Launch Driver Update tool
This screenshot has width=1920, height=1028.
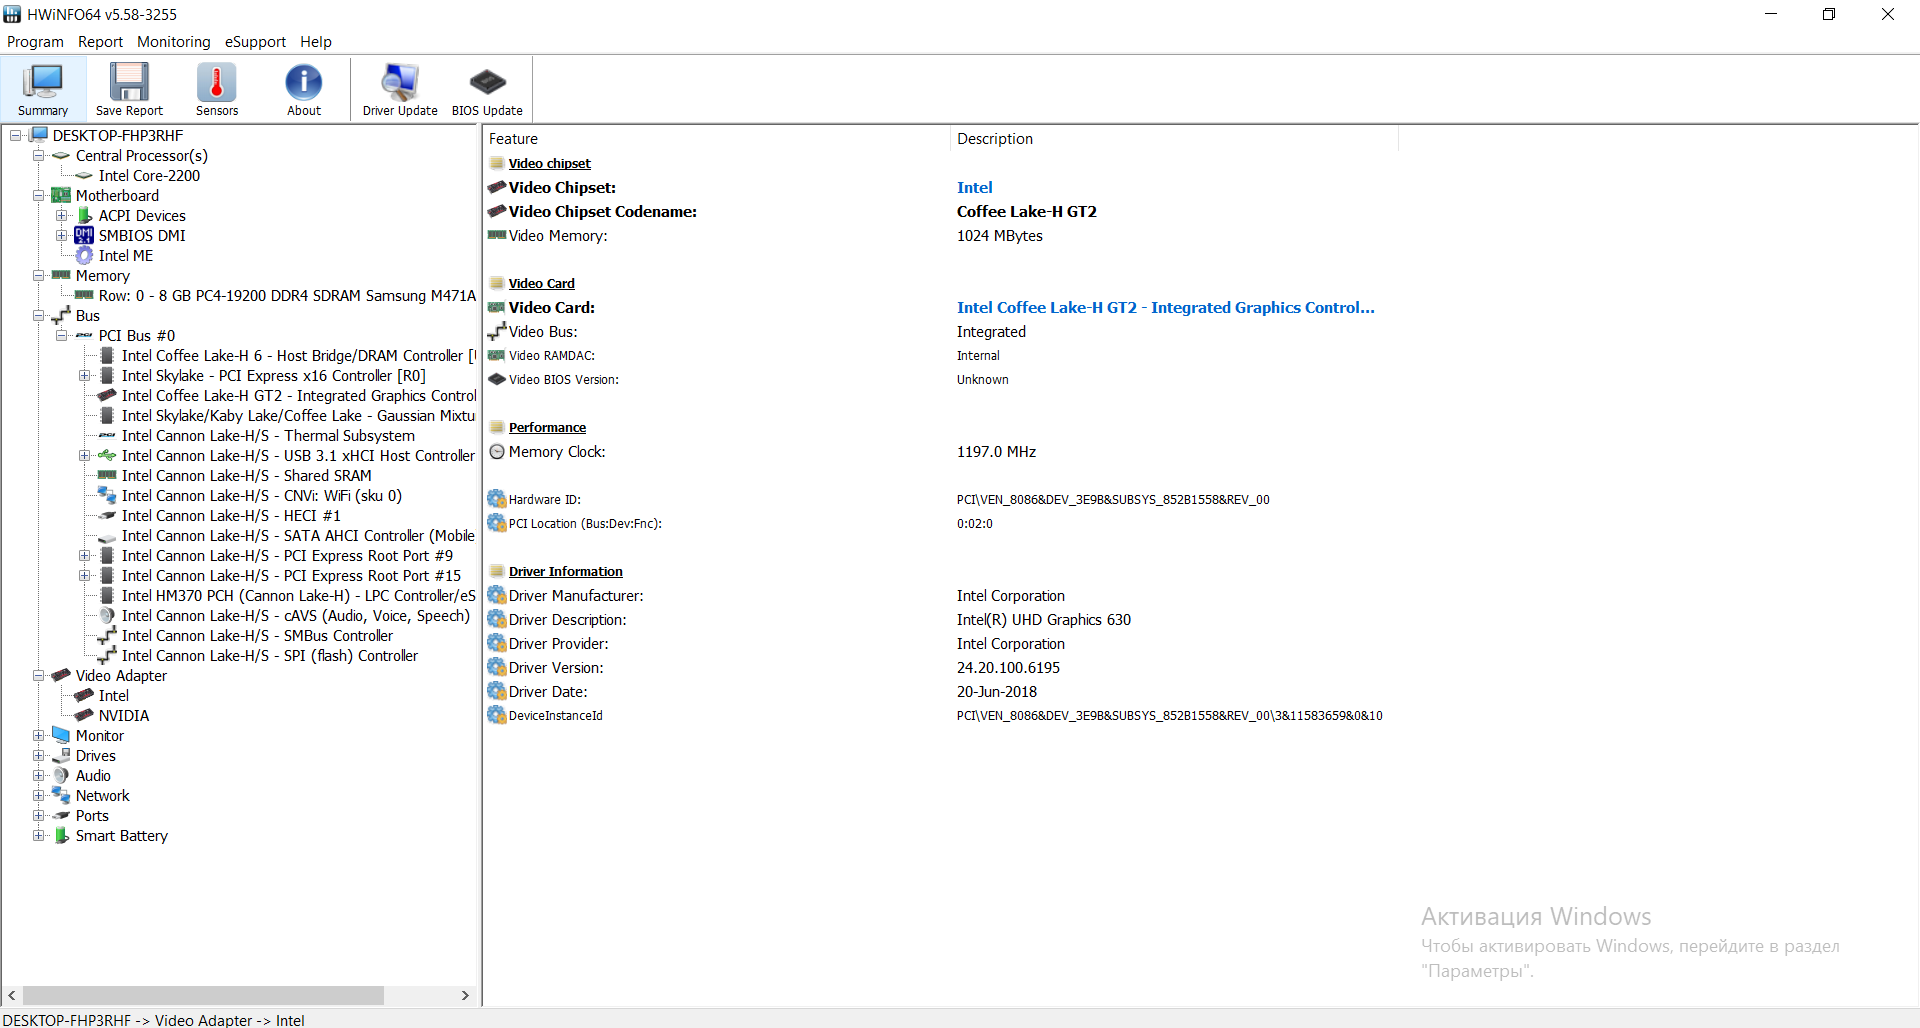(400, 82)
